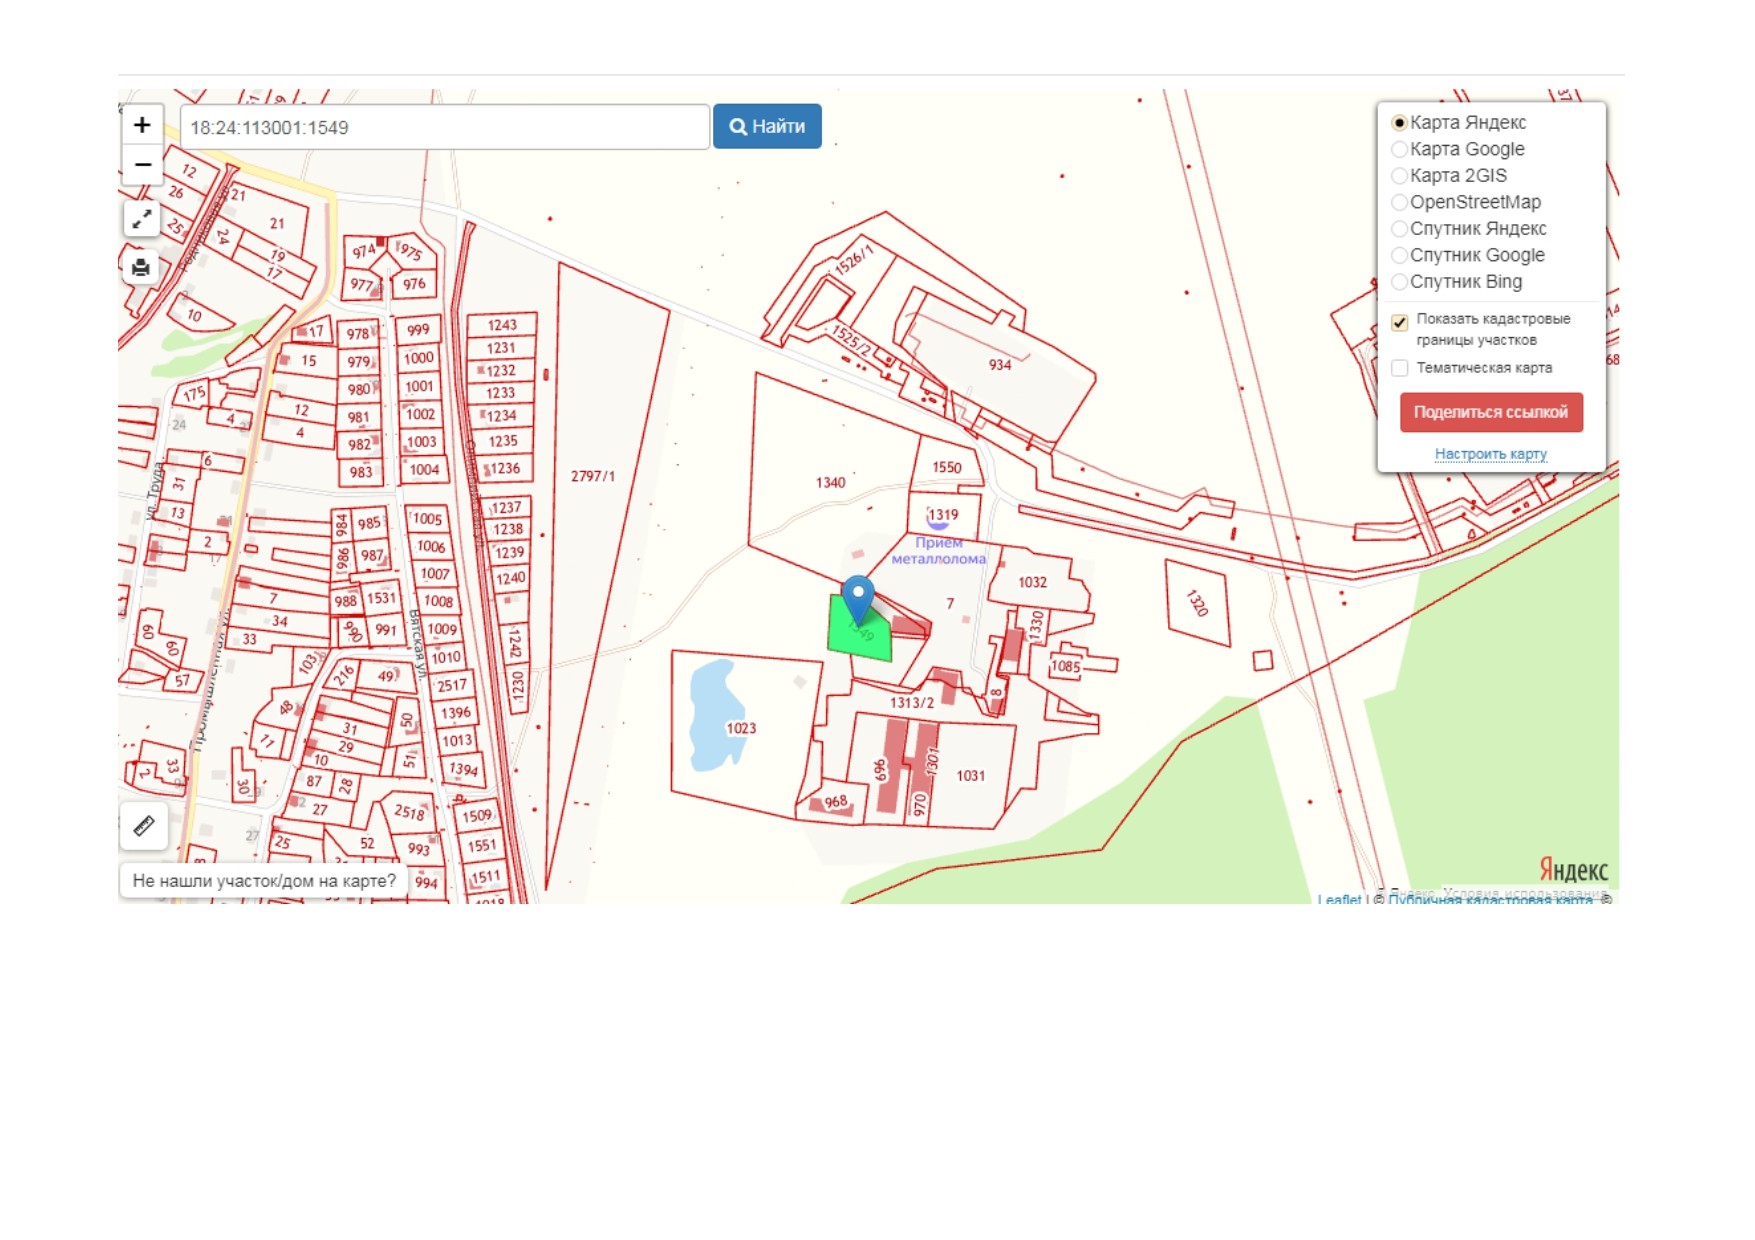Image resolution: width=1755 pixels, height=1240 pixels.
Task: Print the map using printer icon
Action: click(x=141, y=267)
